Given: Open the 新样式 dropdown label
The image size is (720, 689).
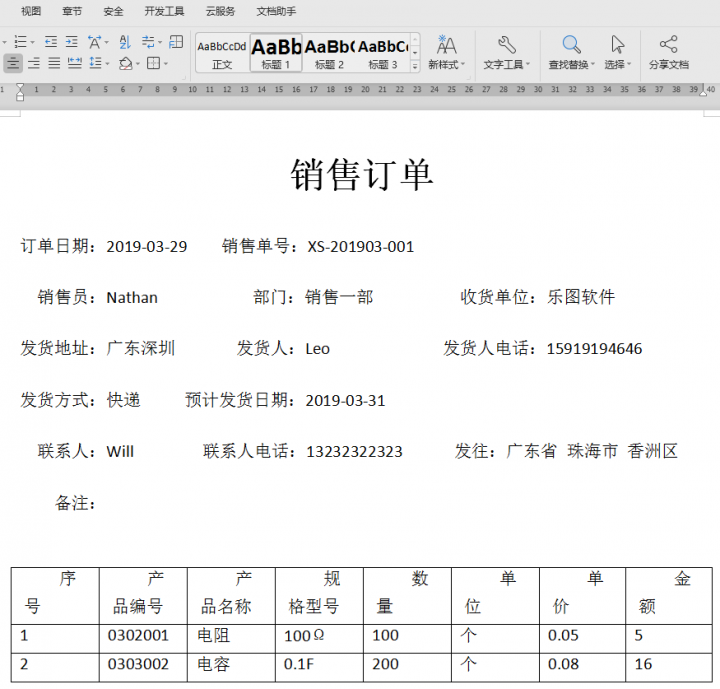Looking at the screenshot, I should tap(447, 64).
